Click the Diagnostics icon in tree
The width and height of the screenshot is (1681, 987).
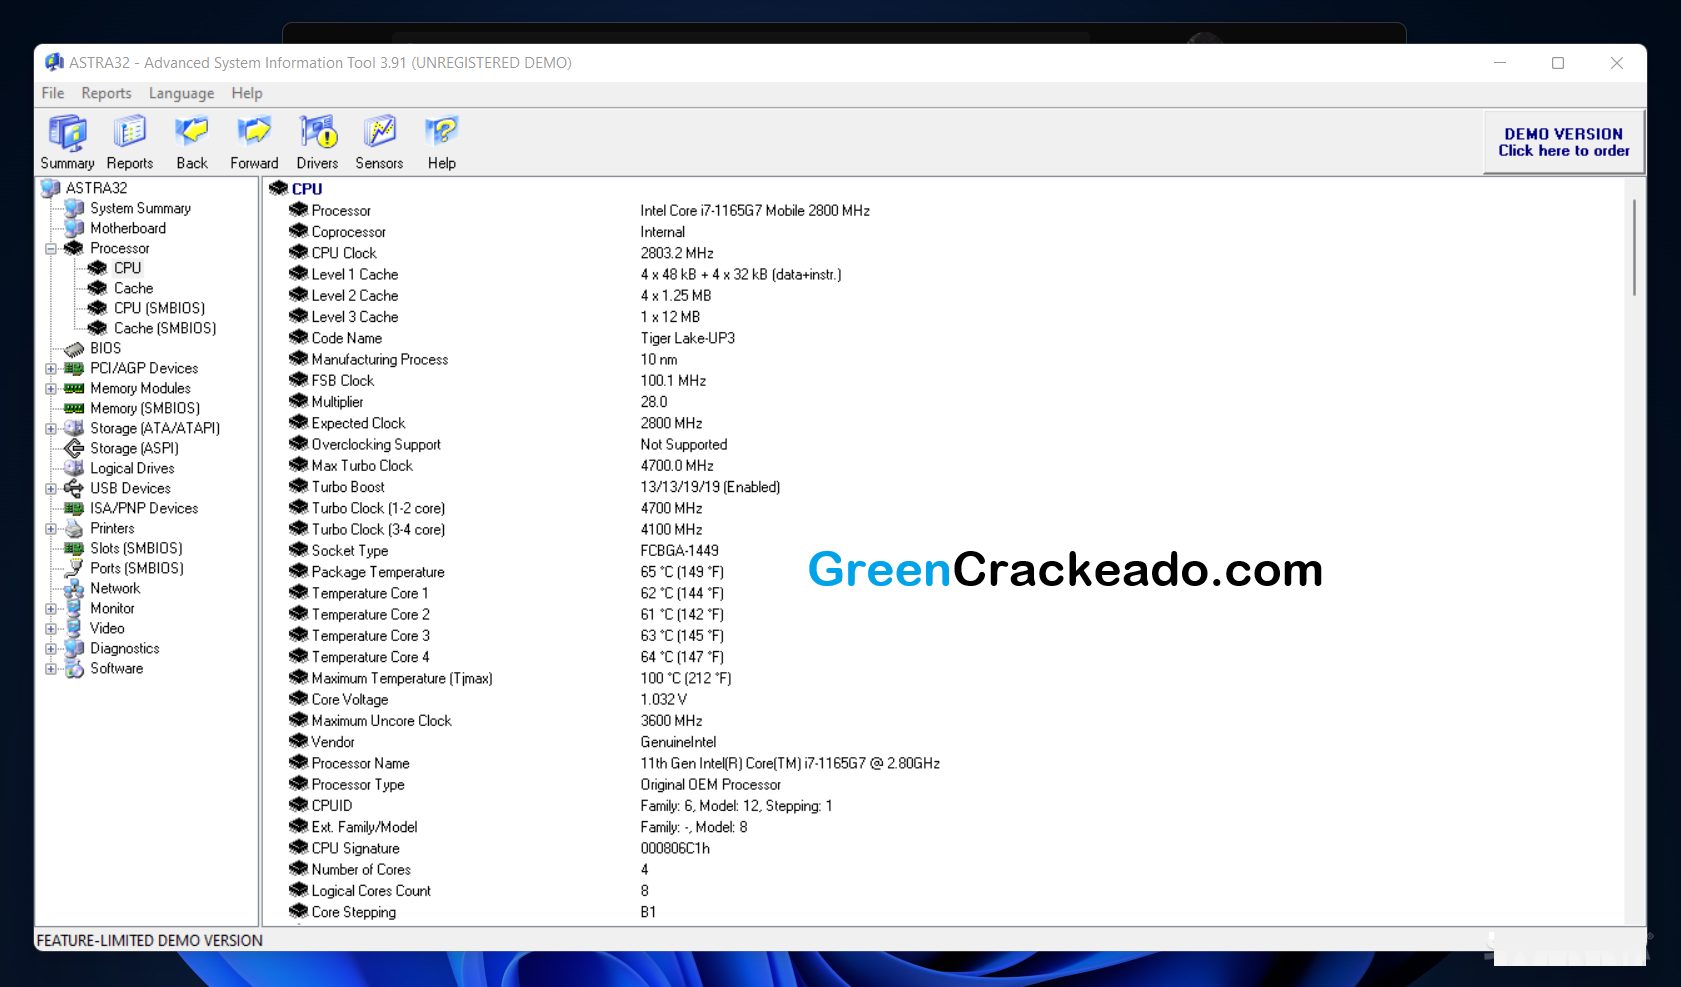(74, 648)
